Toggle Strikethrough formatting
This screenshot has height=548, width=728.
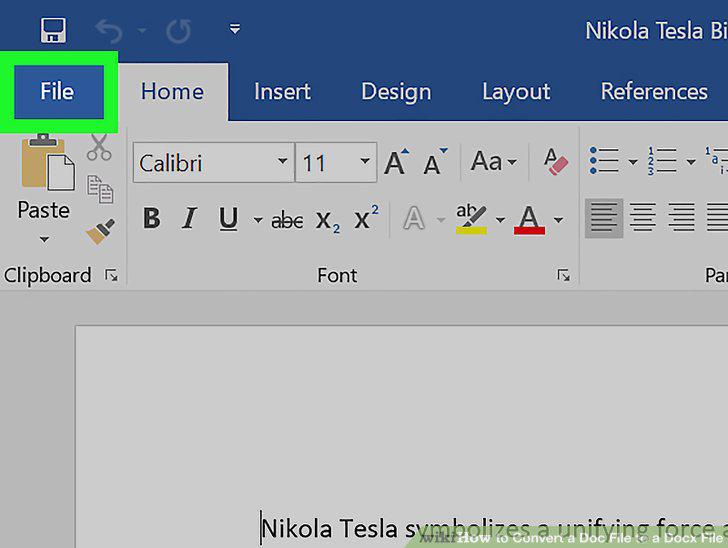[x=287, y=220]
